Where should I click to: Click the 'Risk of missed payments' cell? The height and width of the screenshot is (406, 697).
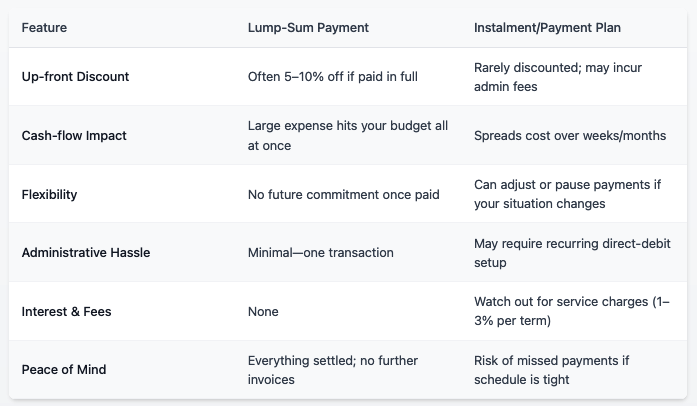(x=551, y=370)
